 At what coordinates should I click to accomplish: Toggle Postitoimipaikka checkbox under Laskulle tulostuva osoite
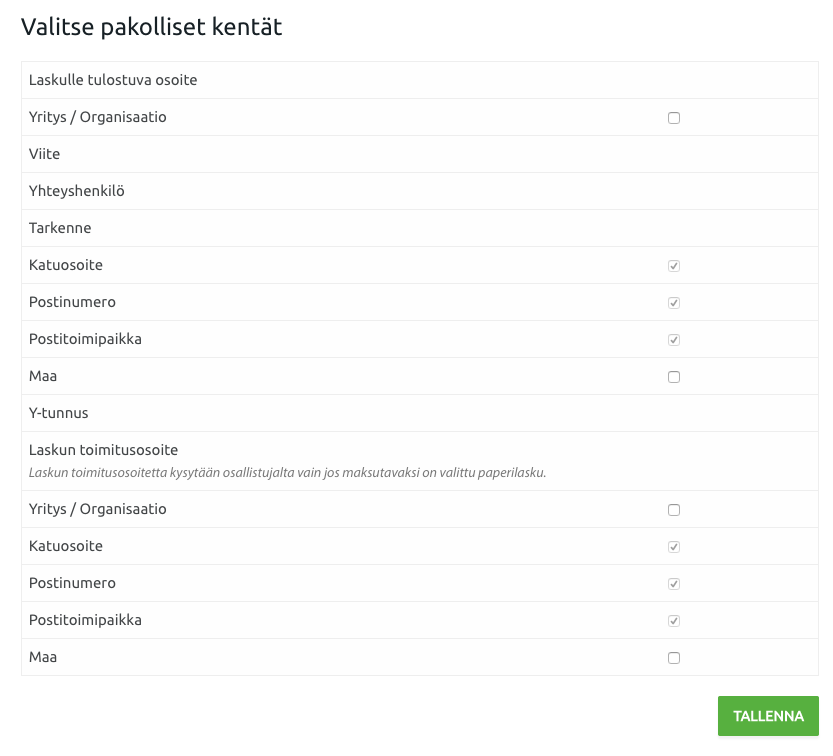coord(674,340)
